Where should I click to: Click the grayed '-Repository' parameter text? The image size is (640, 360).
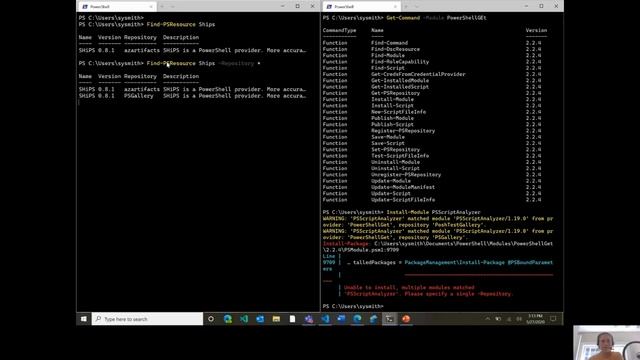coord(236,63)
